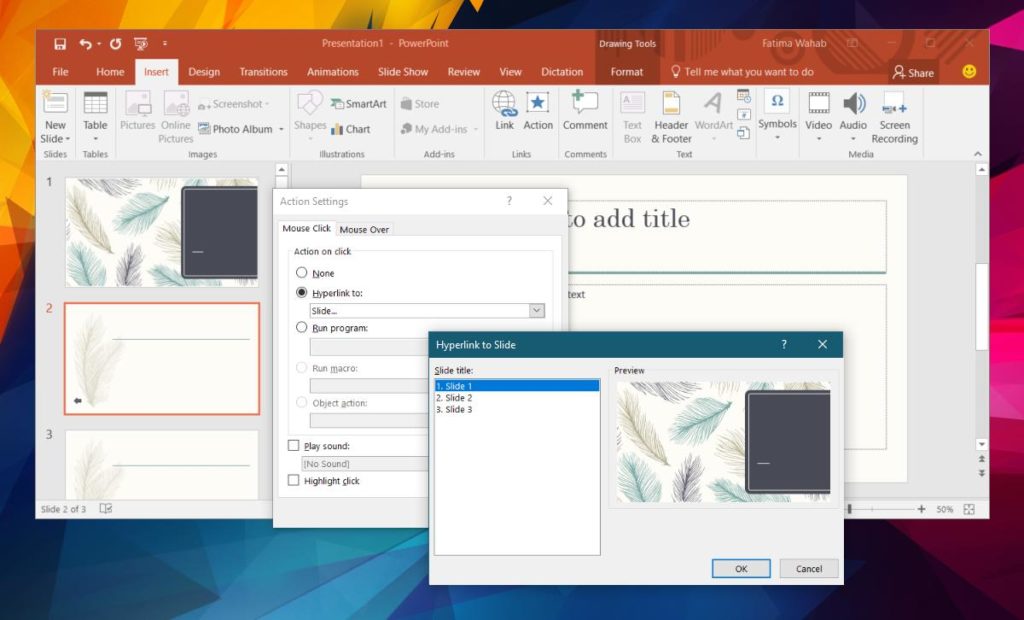Switch to the Mouse Over tab
1024x620 pixels.
[x=365, y=229]
